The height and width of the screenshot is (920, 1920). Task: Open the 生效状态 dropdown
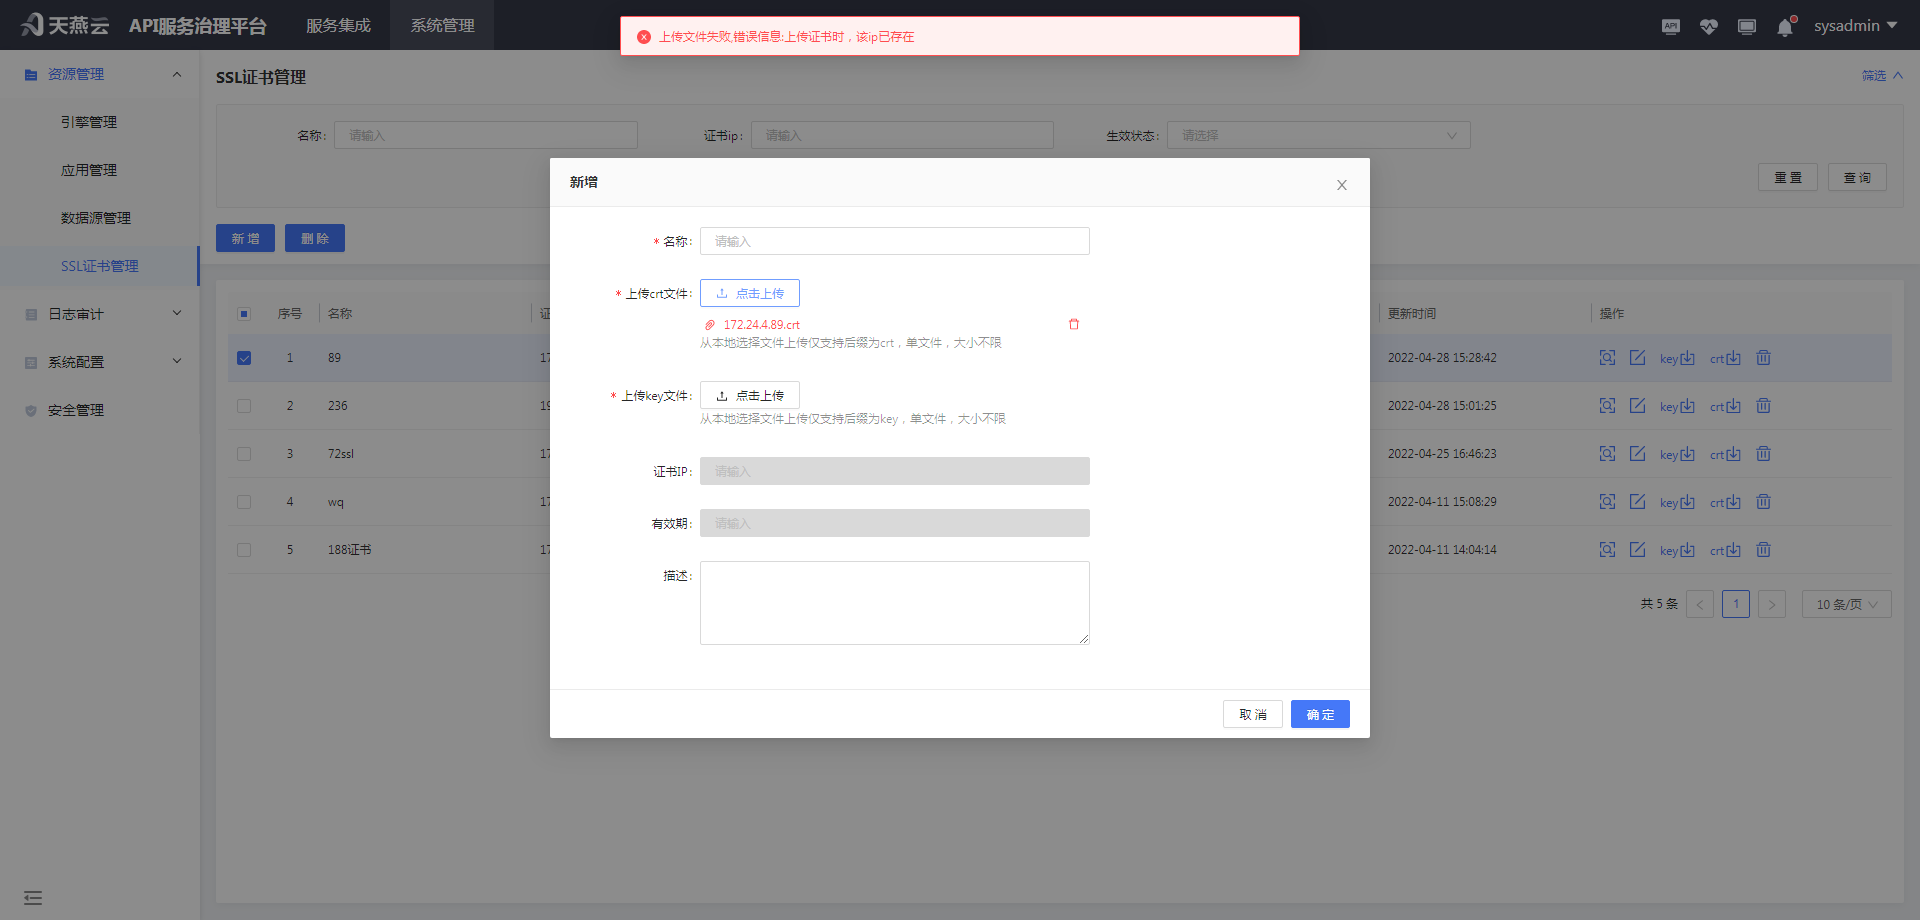(x=1318, y=135)
